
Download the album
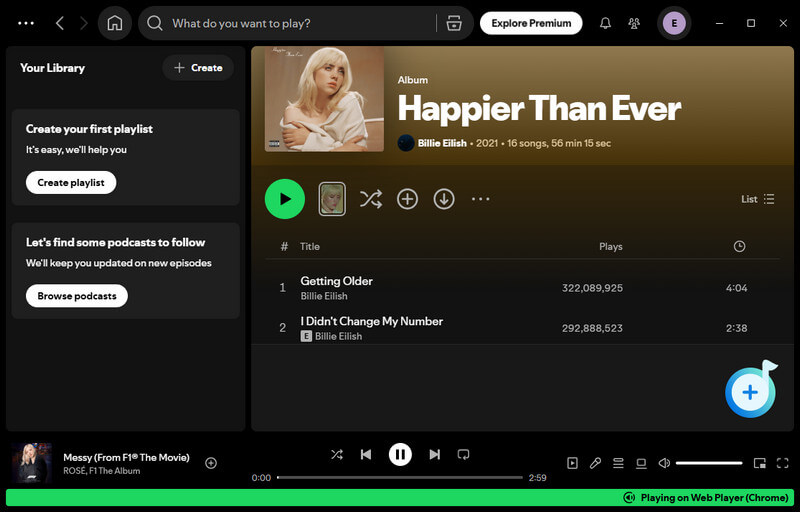coord(444,199)
